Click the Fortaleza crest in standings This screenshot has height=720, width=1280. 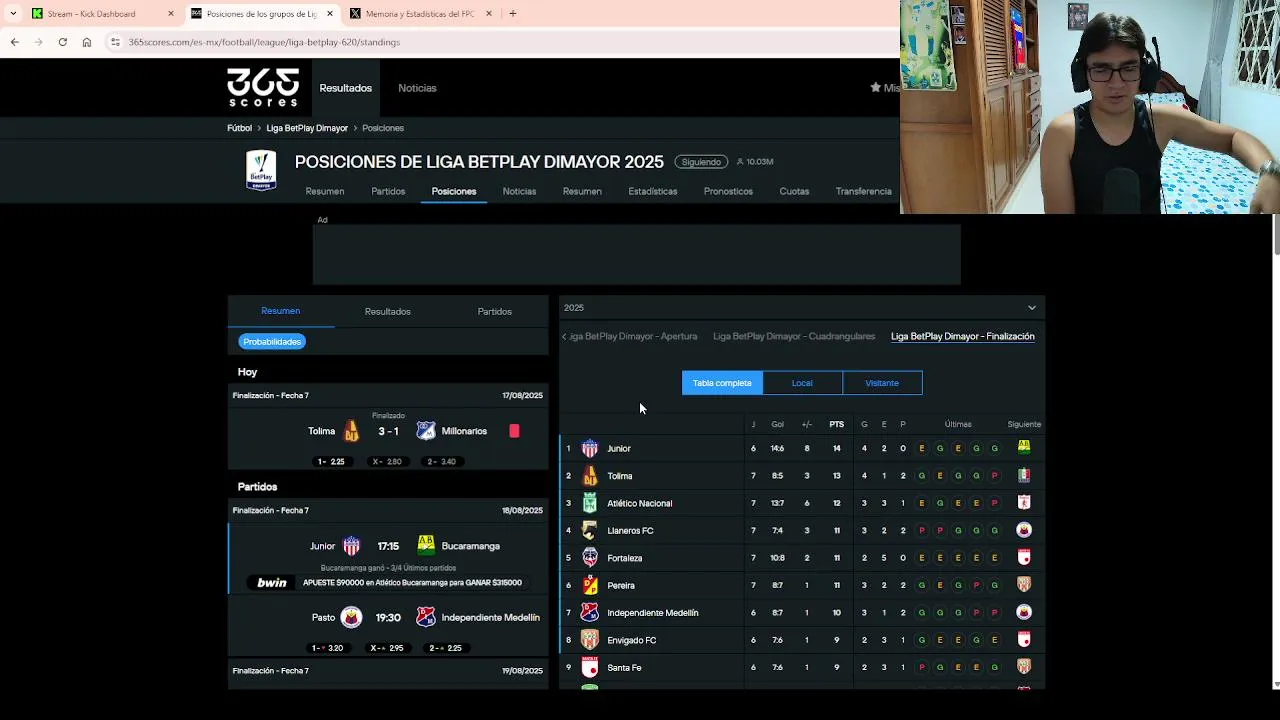590,558
